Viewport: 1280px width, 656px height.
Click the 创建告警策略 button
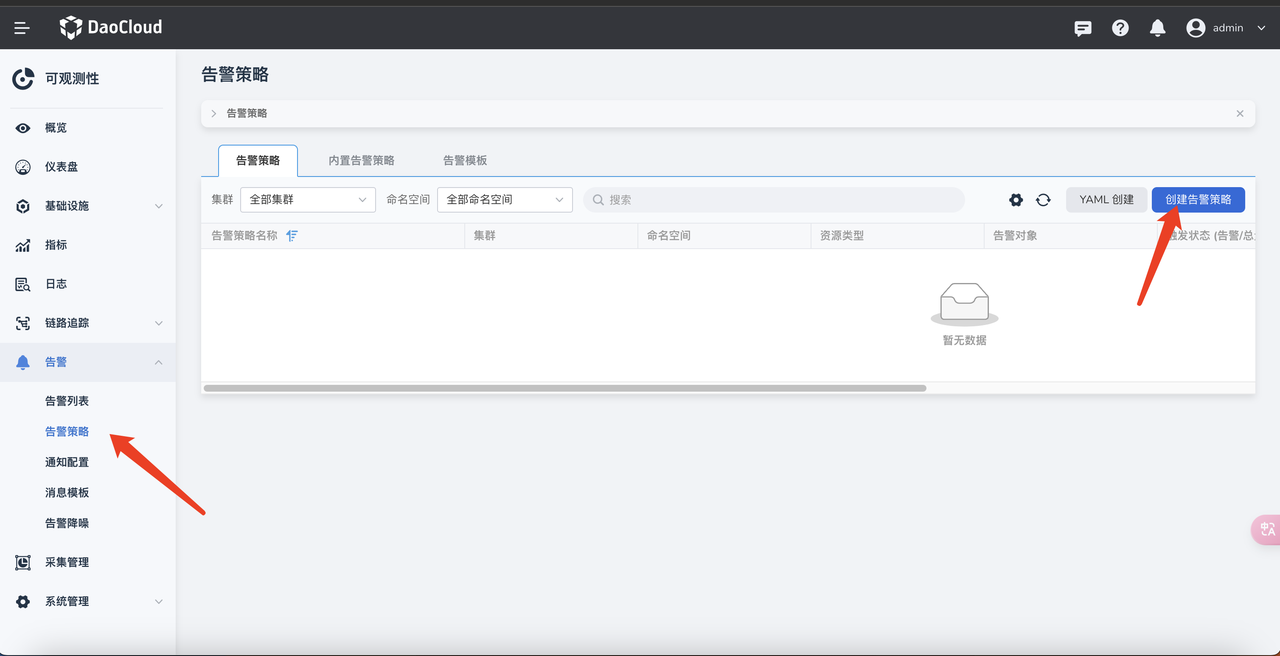(1198, 200)
